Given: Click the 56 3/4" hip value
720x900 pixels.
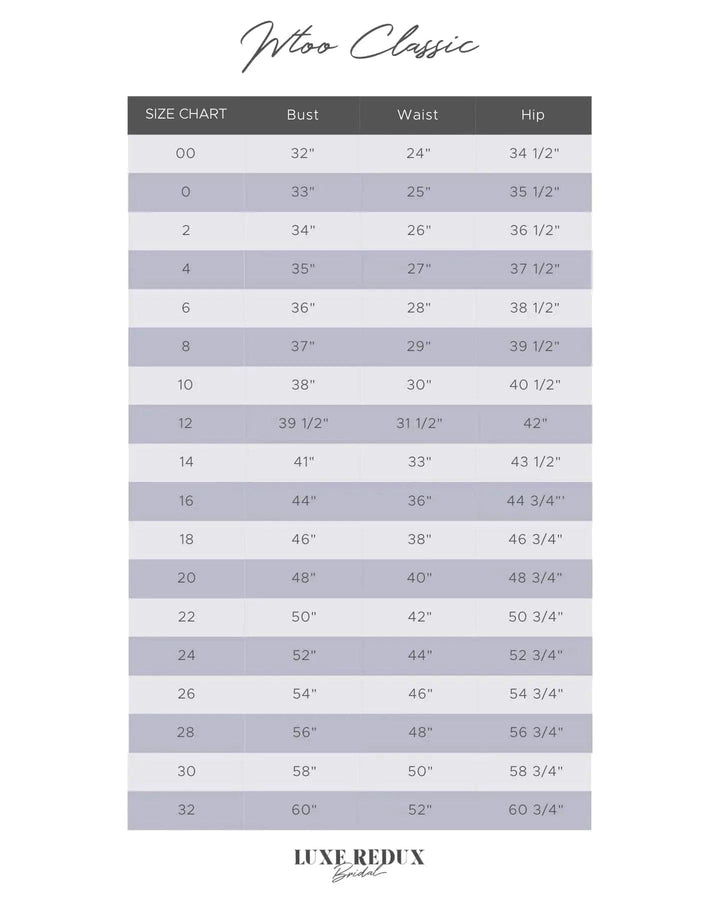Looking at the screenshot, I should pyautogui.click(x=535, y=732).
